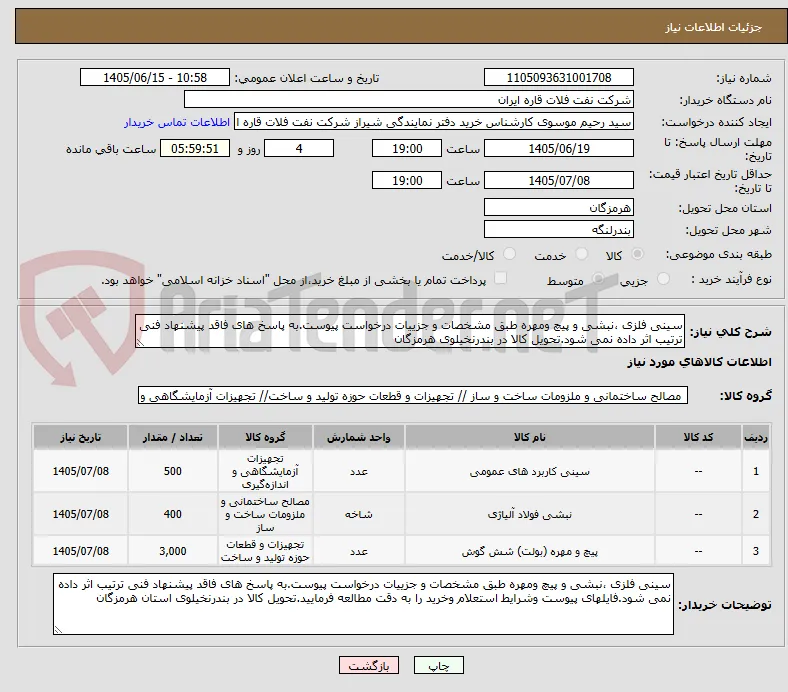Click unit cell شاخه
The image size is (788, 692).
click(x=359, y=514)
